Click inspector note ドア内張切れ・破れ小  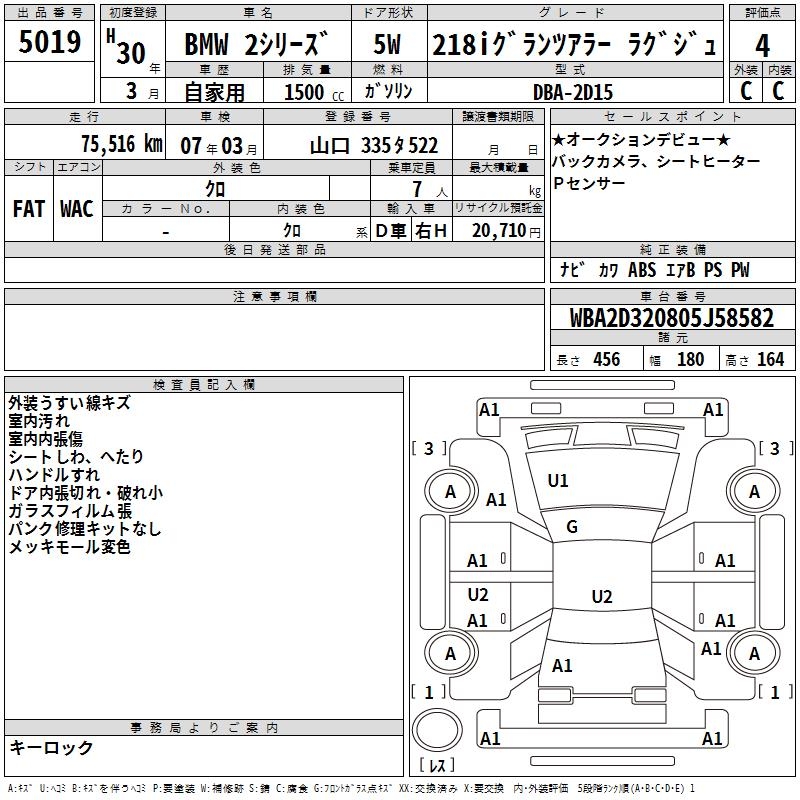click(86, 492)
